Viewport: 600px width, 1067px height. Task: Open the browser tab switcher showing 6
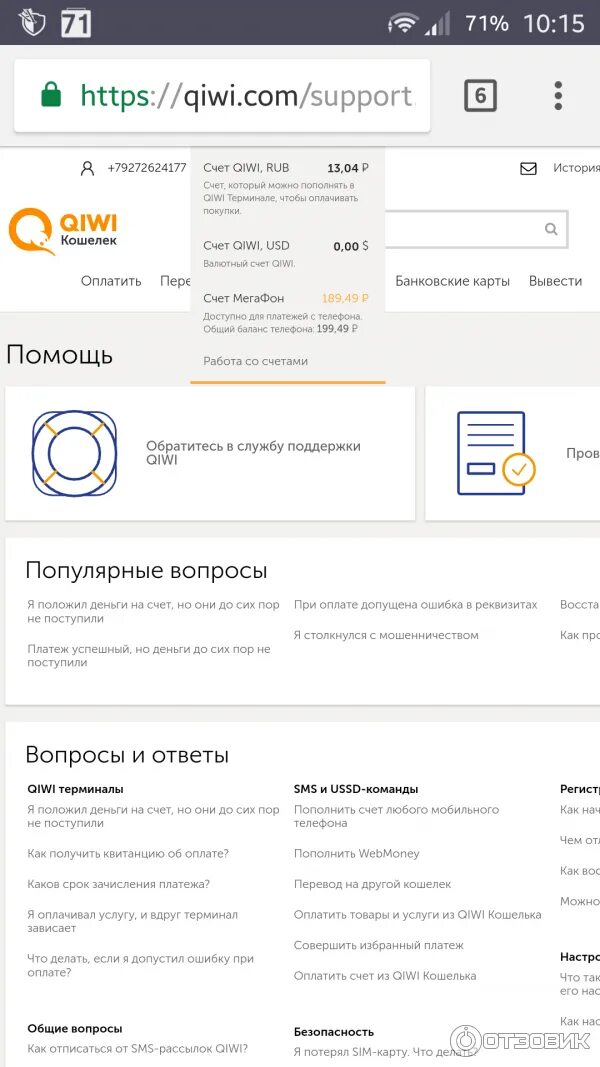pyautogui.click(x=480, y=95)
